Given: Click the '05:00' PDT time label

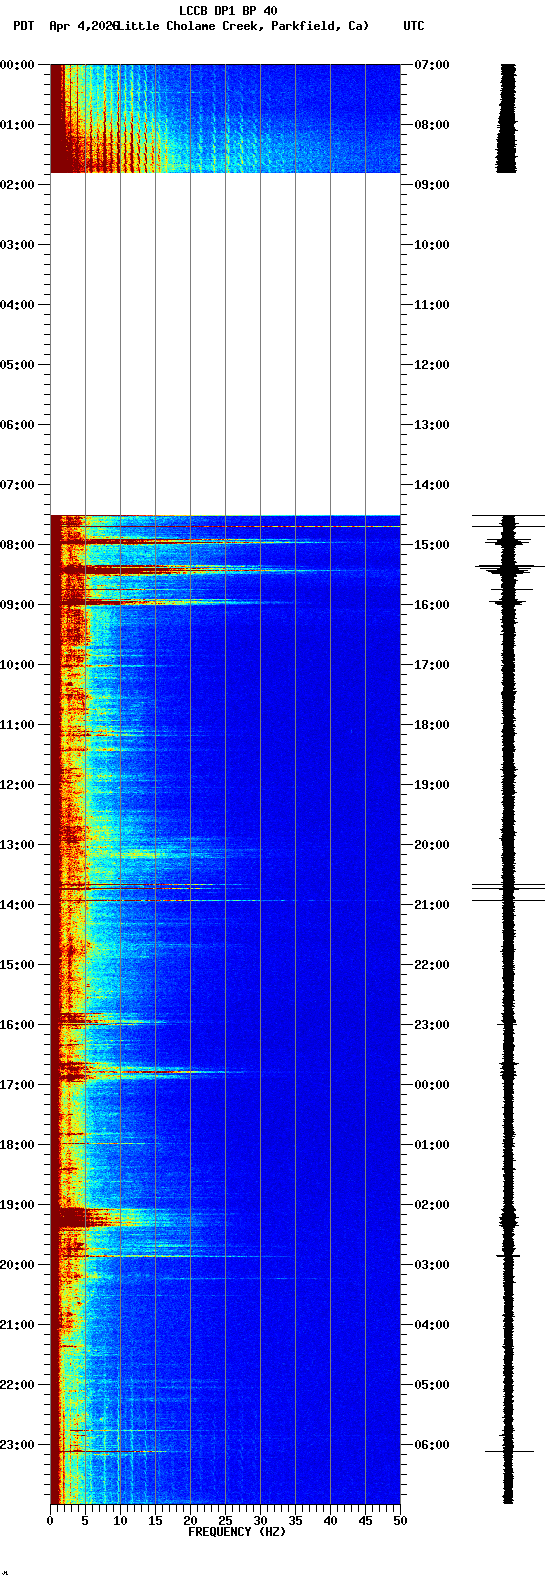Looking at the screenshot, I should 18,365.
